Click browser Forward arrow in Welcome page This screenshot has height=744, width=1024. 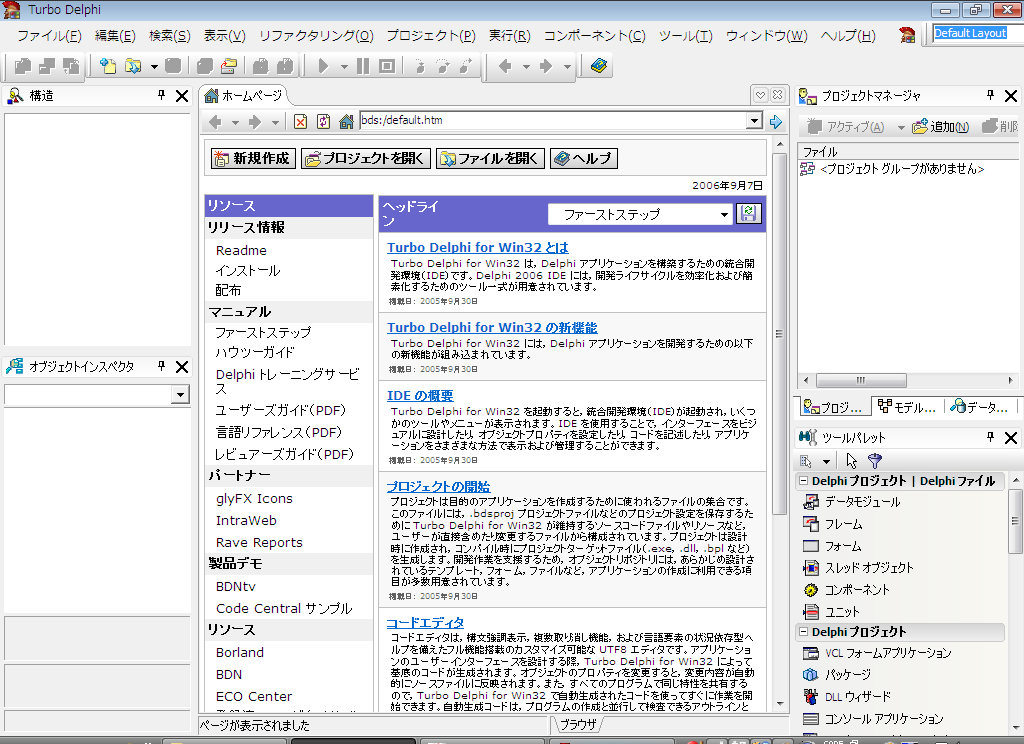[x=255, y=121]
